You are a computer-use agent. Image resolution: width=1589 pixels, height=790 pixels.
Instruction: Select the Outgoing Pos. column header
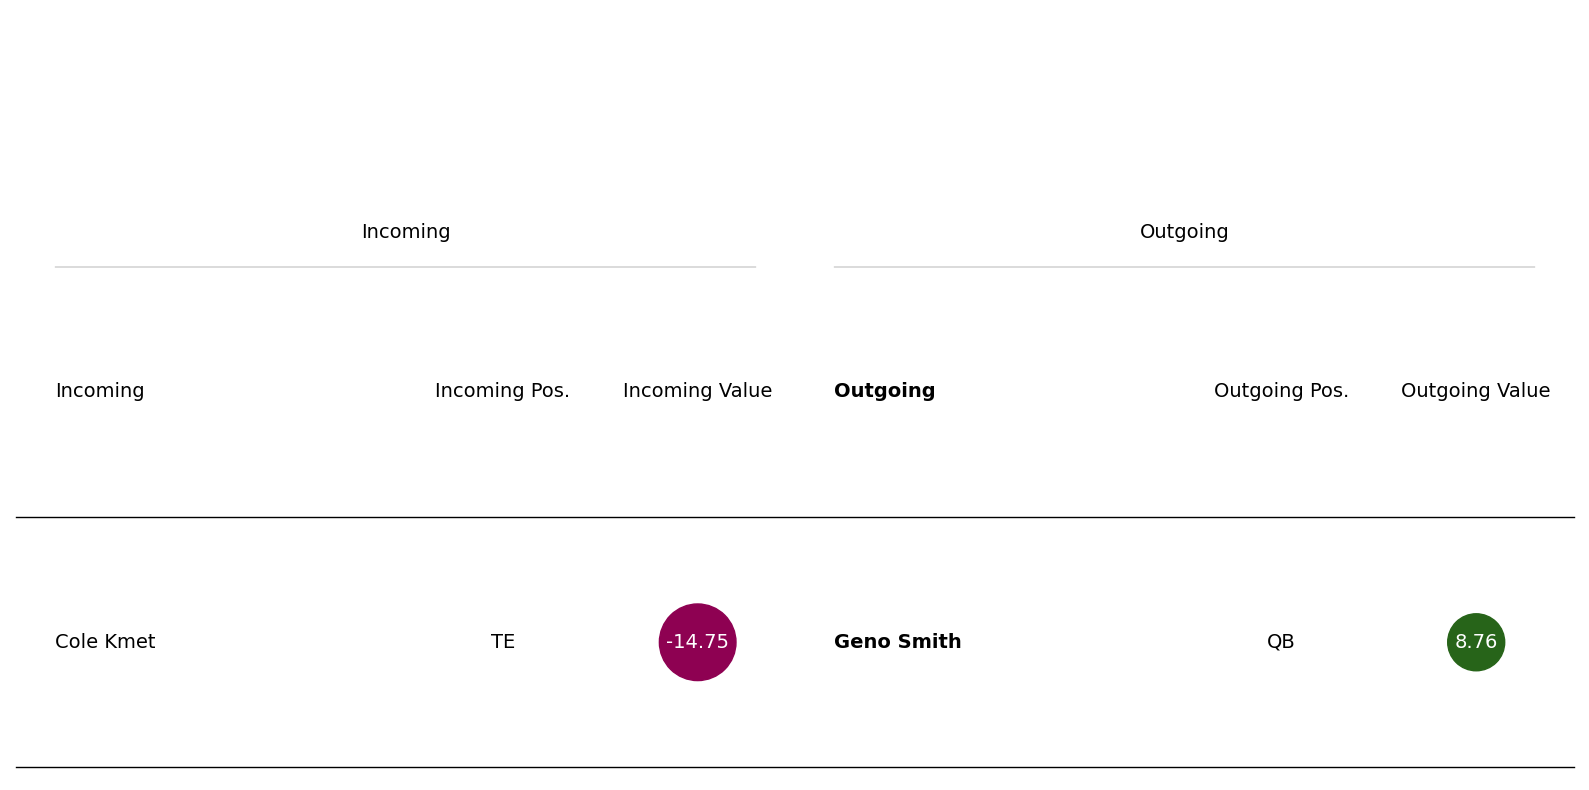click(1281, 391)
